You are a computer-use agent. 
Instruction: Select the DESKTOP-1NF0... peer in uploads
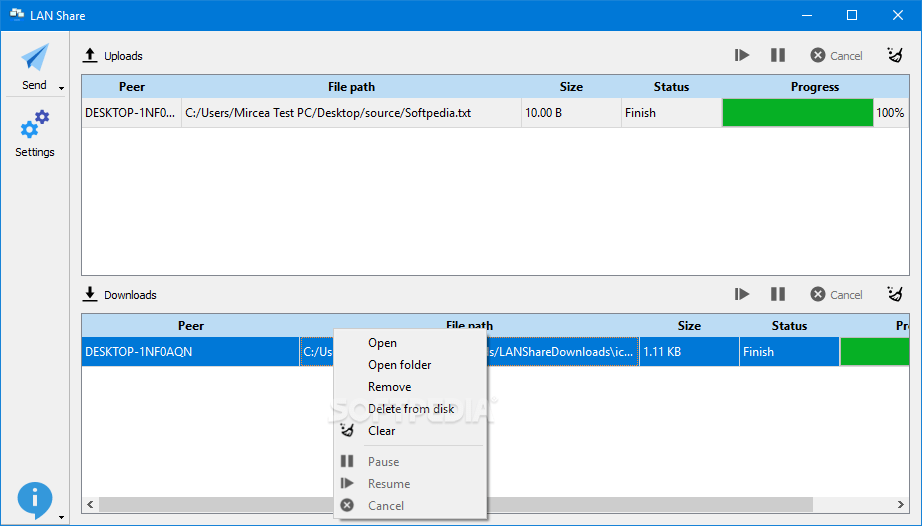(132, 113)
